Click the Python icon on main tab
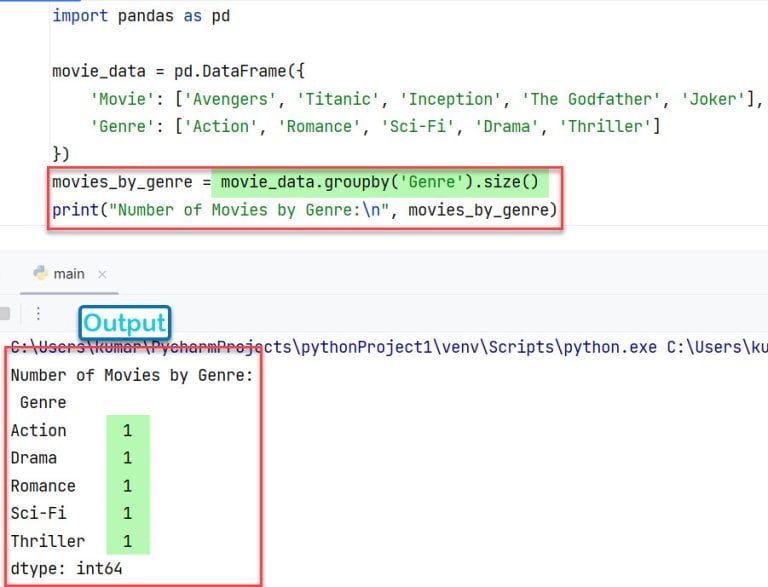The width and height of the screenshot is (768, 587). (x=41, y=273)
